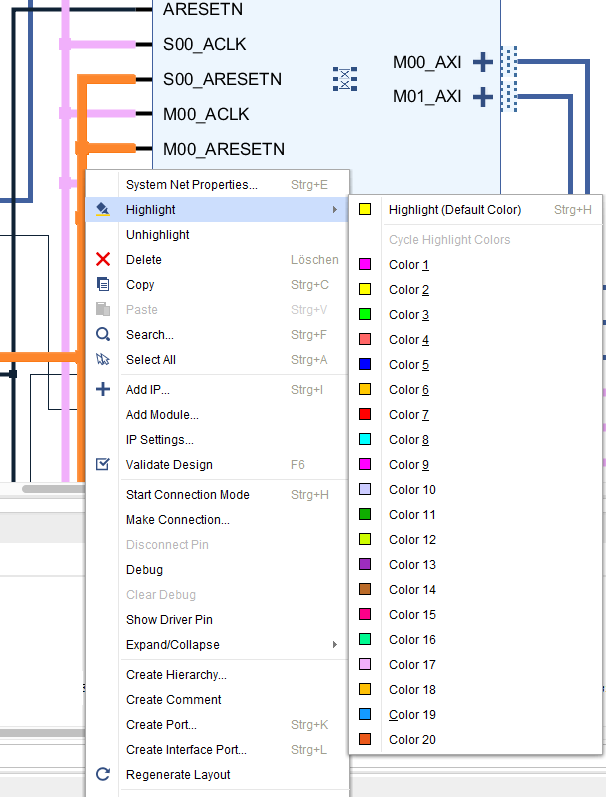Pick the Color 1 magenta swatch
606x797 pixels.
365,264
